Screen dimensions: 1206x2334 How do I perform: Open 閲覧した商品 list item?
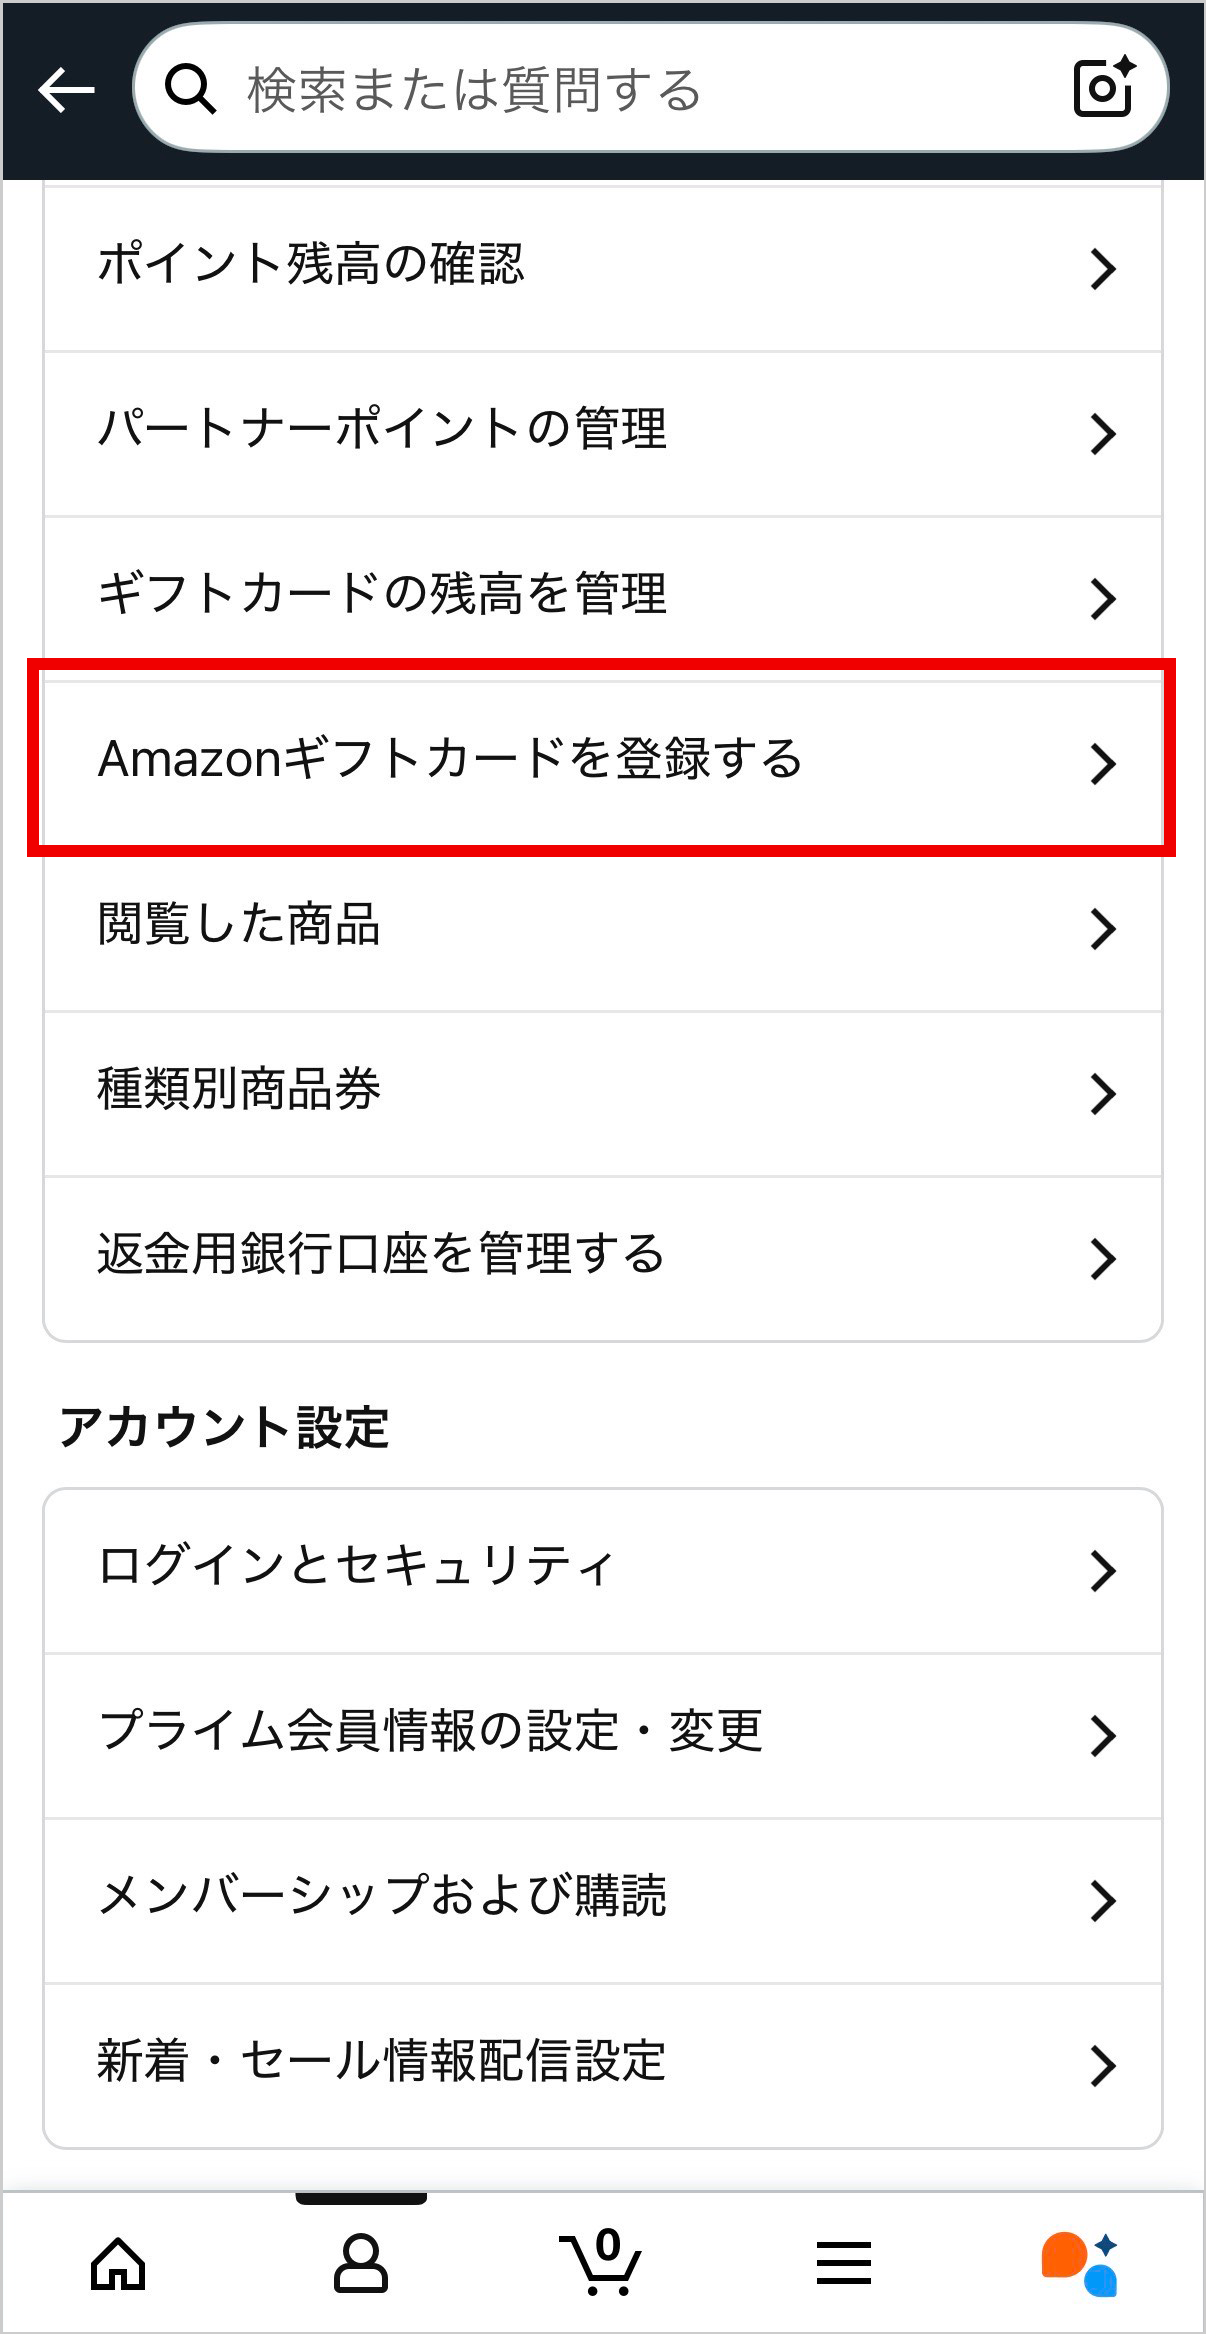600,927
